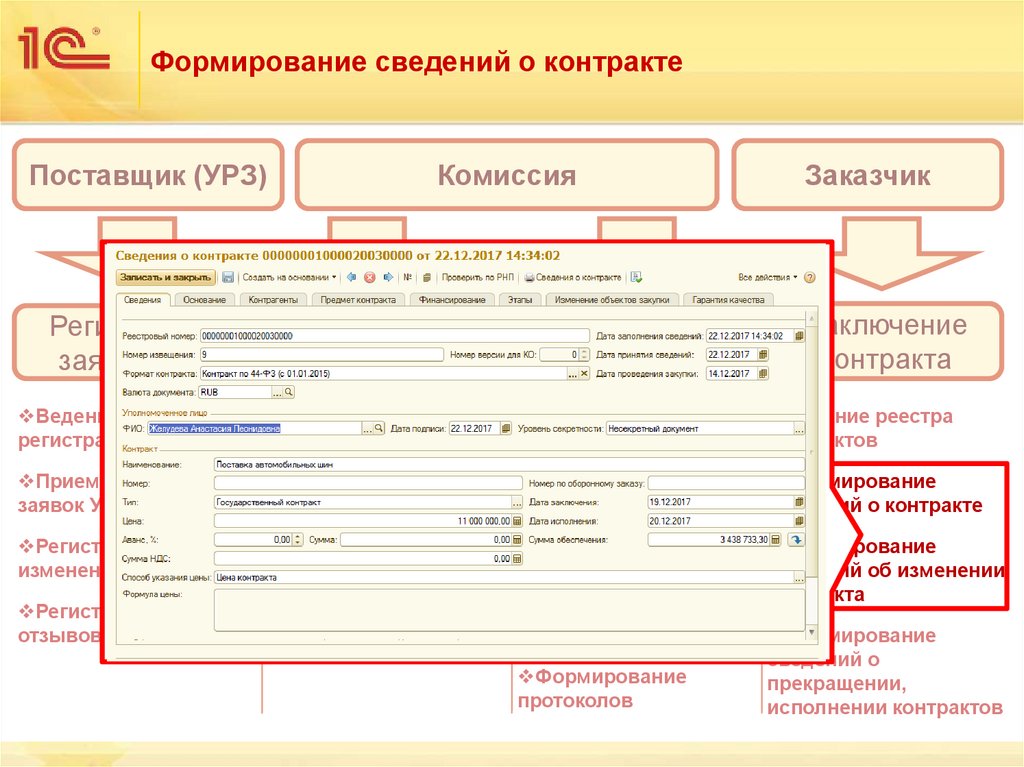The image size is (1024, 767).
Task: Click magnifier icon next to Валюта документа
Action: tap(289, 393)
